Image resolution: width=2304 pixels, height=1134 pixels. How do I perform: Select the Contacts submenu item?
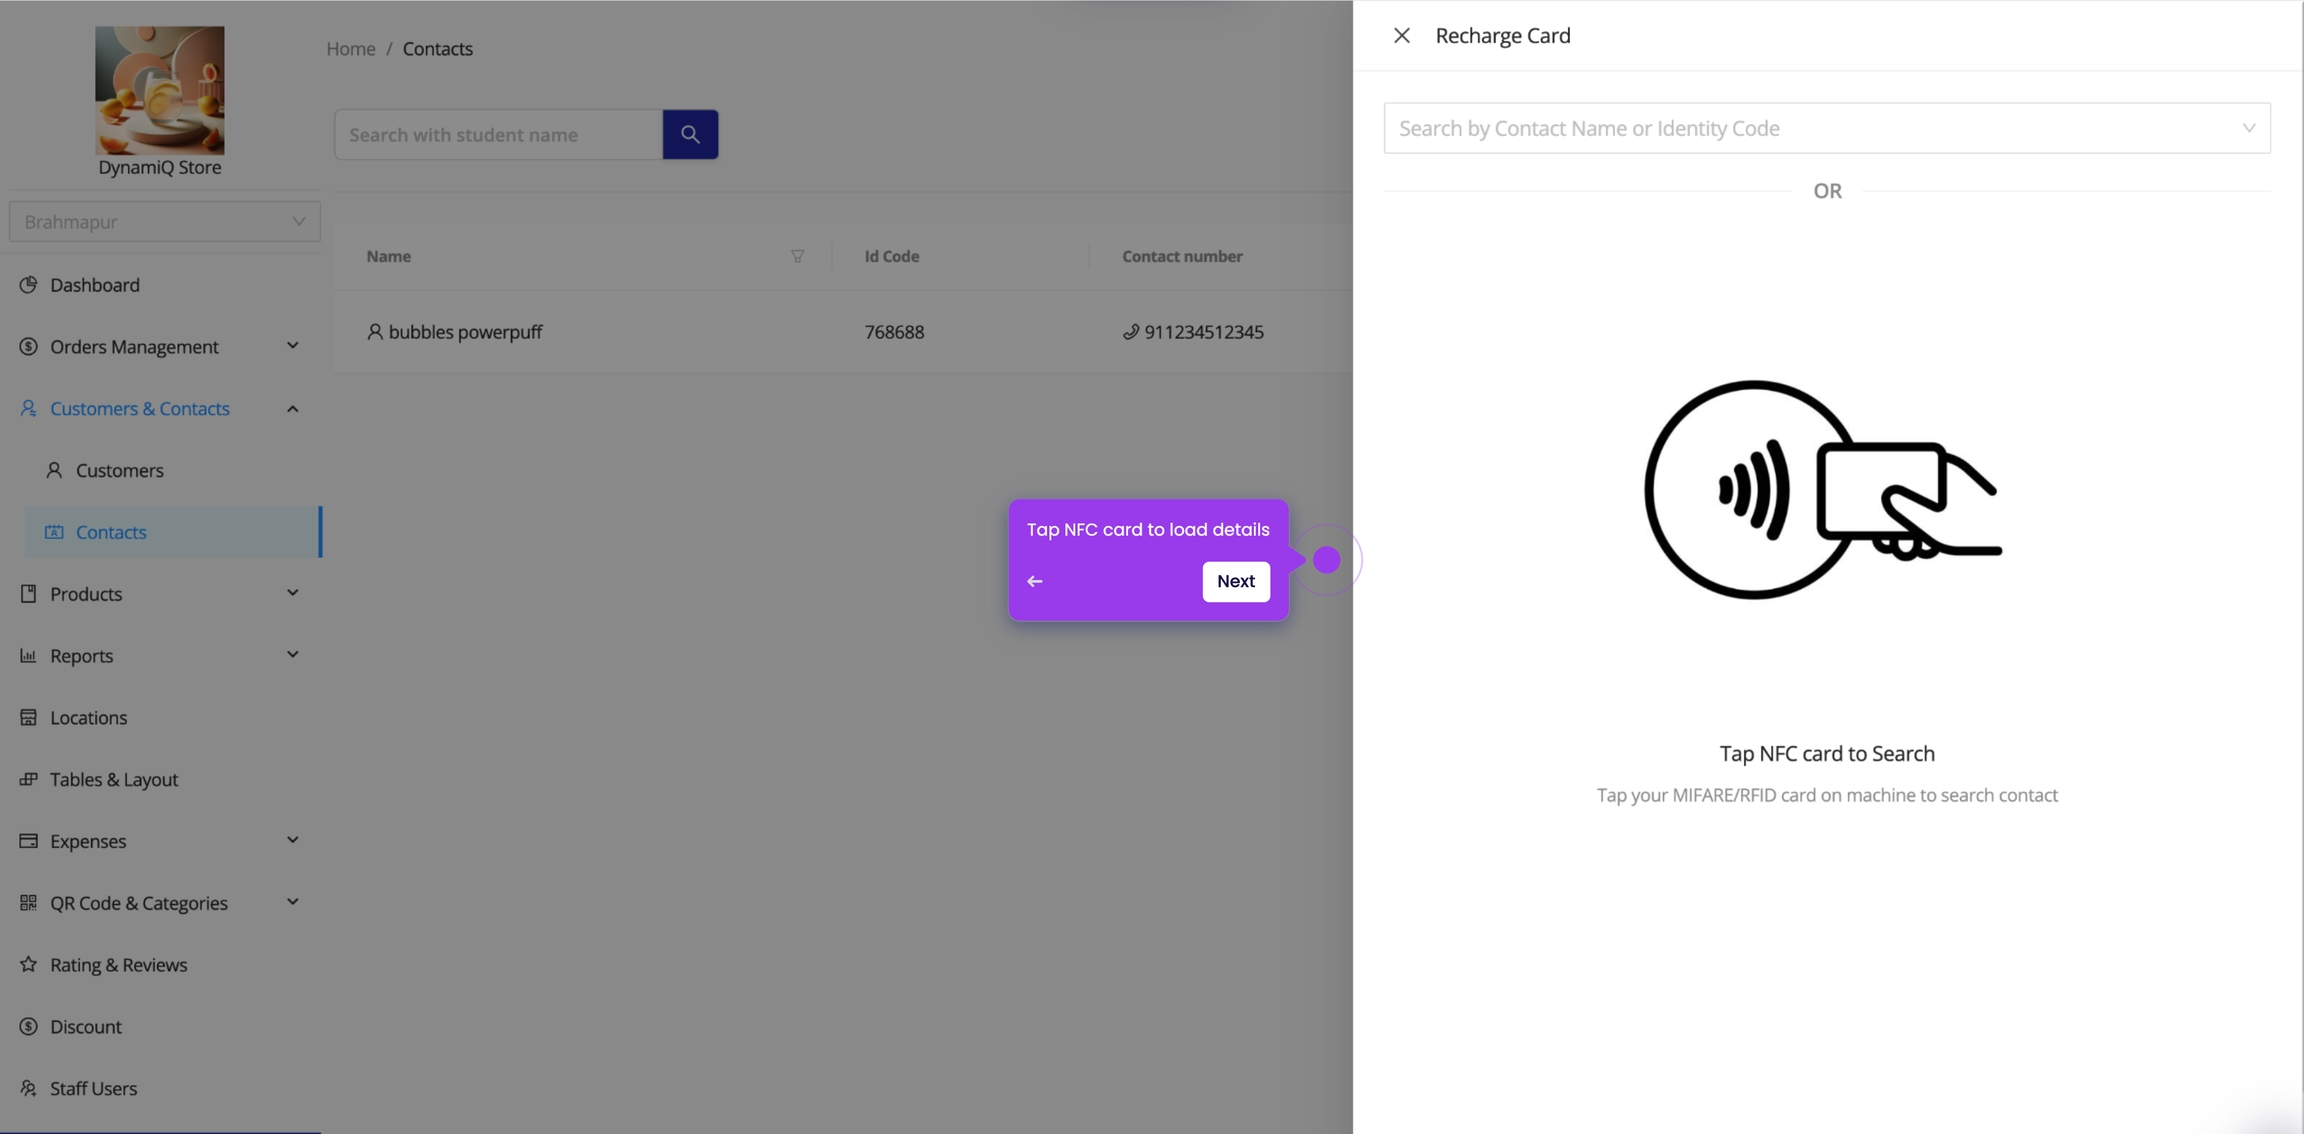(x=111, y=532)
